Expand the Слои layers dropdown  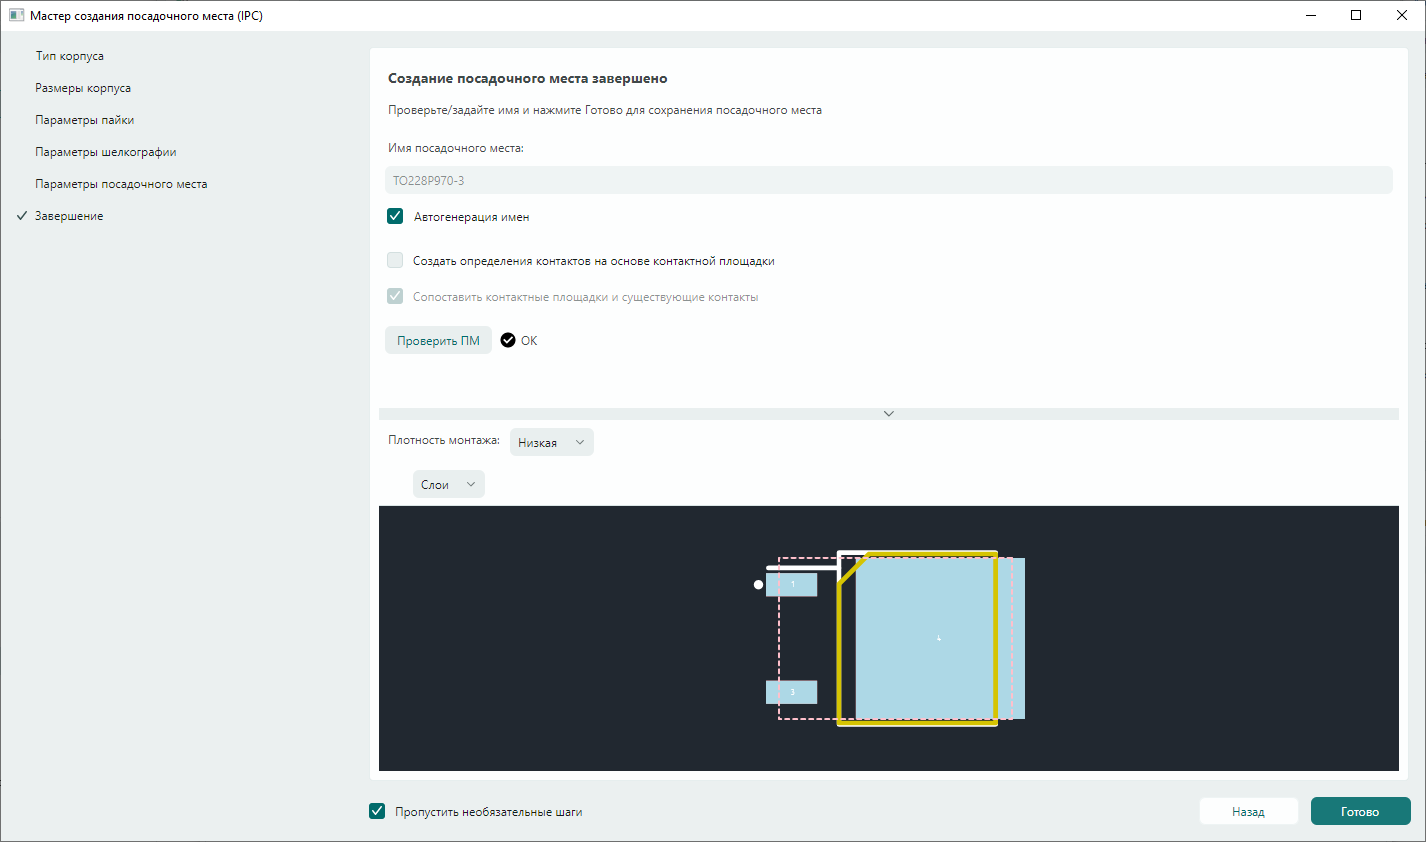[x=448, y=484]
